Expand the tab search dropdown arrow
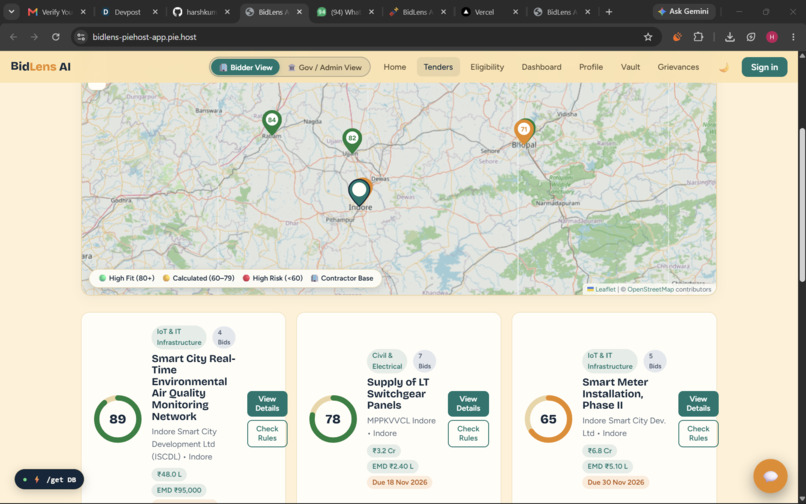The height and width of the screenshot is (504, 806). (x=11, y=12)
